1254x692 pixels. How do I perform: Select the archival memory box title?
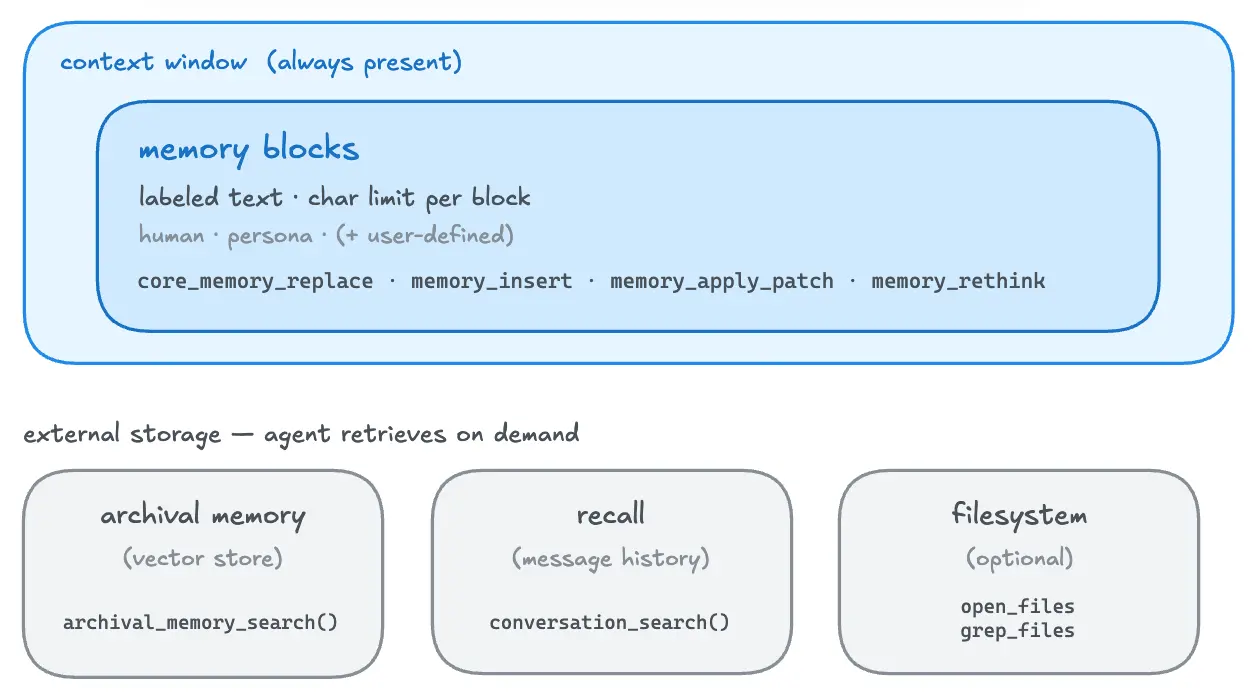(x=203, y=516)
